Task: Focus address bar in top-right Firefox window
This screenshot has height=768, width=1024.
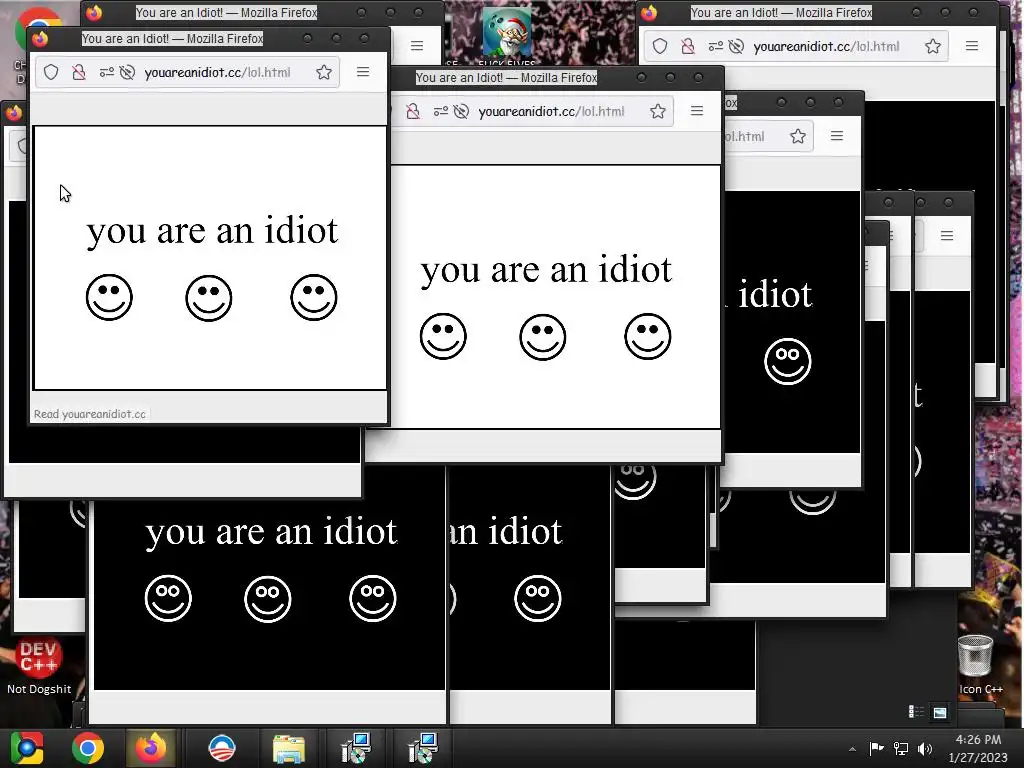Action: coord(796,46)
